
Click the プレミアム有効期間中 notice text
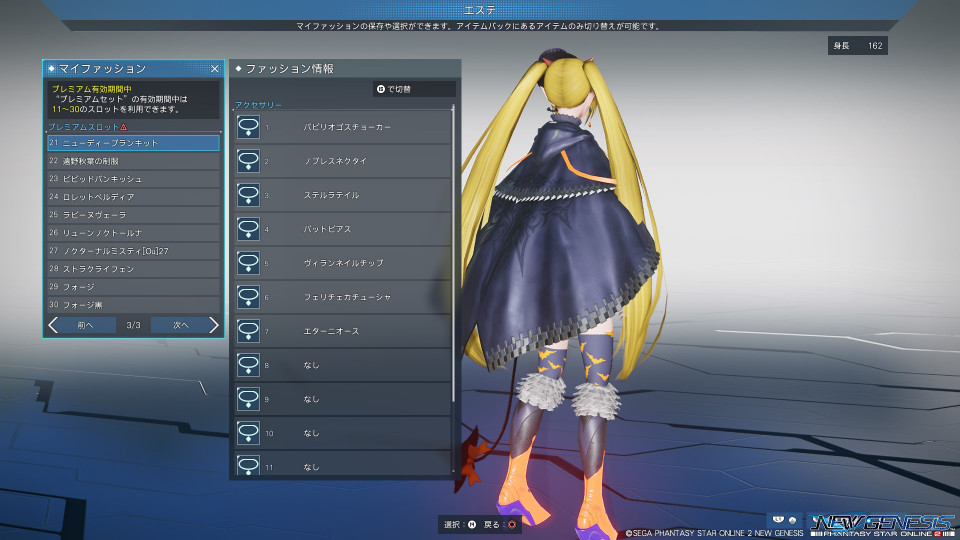(92, 89)
